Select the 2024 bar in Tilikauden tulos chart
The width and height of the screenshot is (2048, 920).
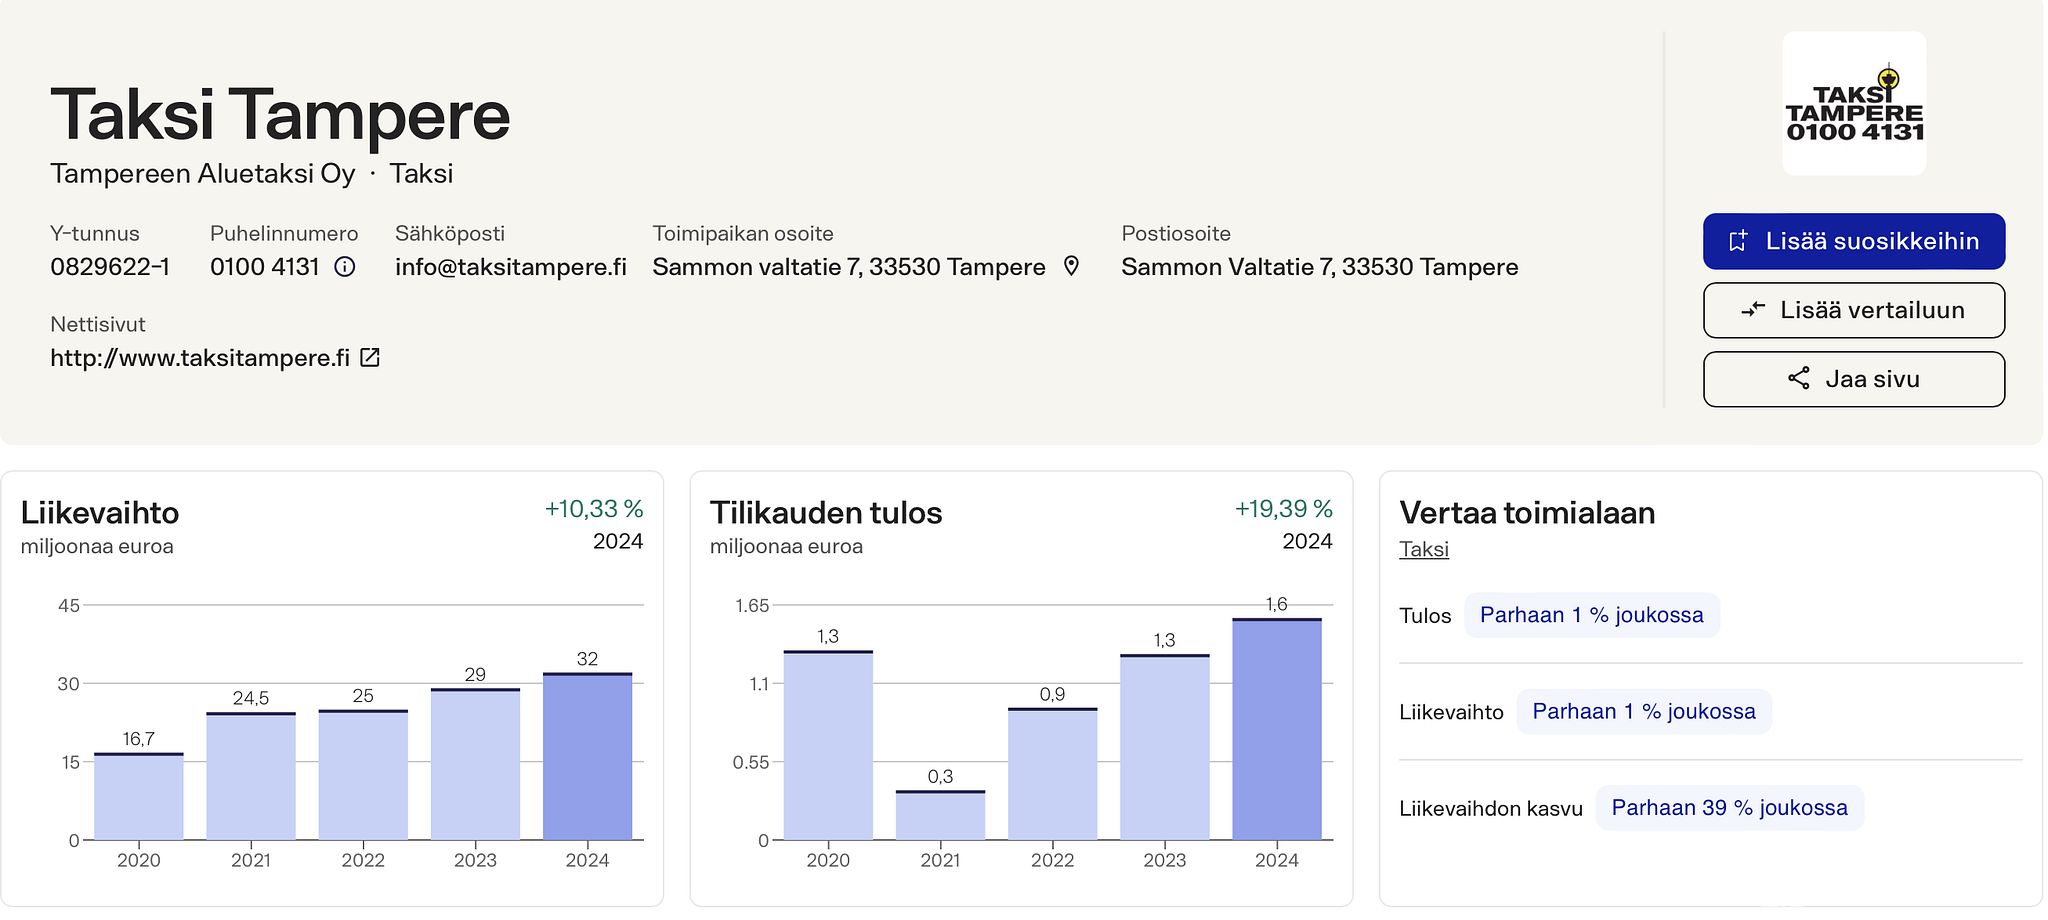click(x=1277, y=729)
